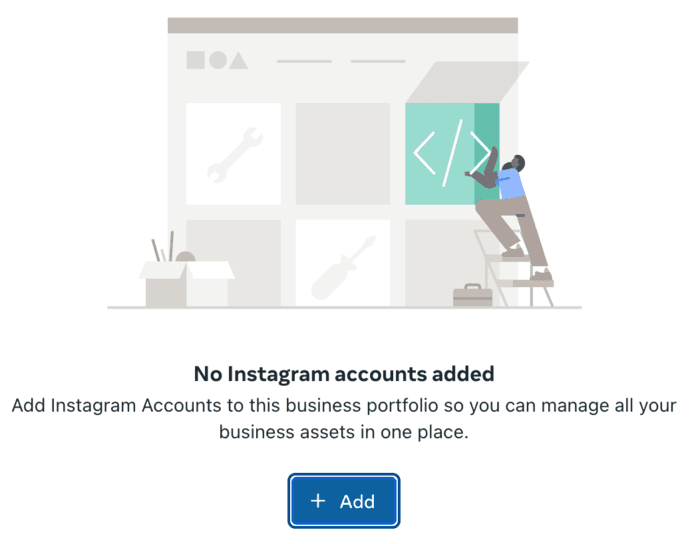Viewport: 700px width, 544px height.
Task: Click the wrench icon tile in illustration
Action: click(233, 153)
